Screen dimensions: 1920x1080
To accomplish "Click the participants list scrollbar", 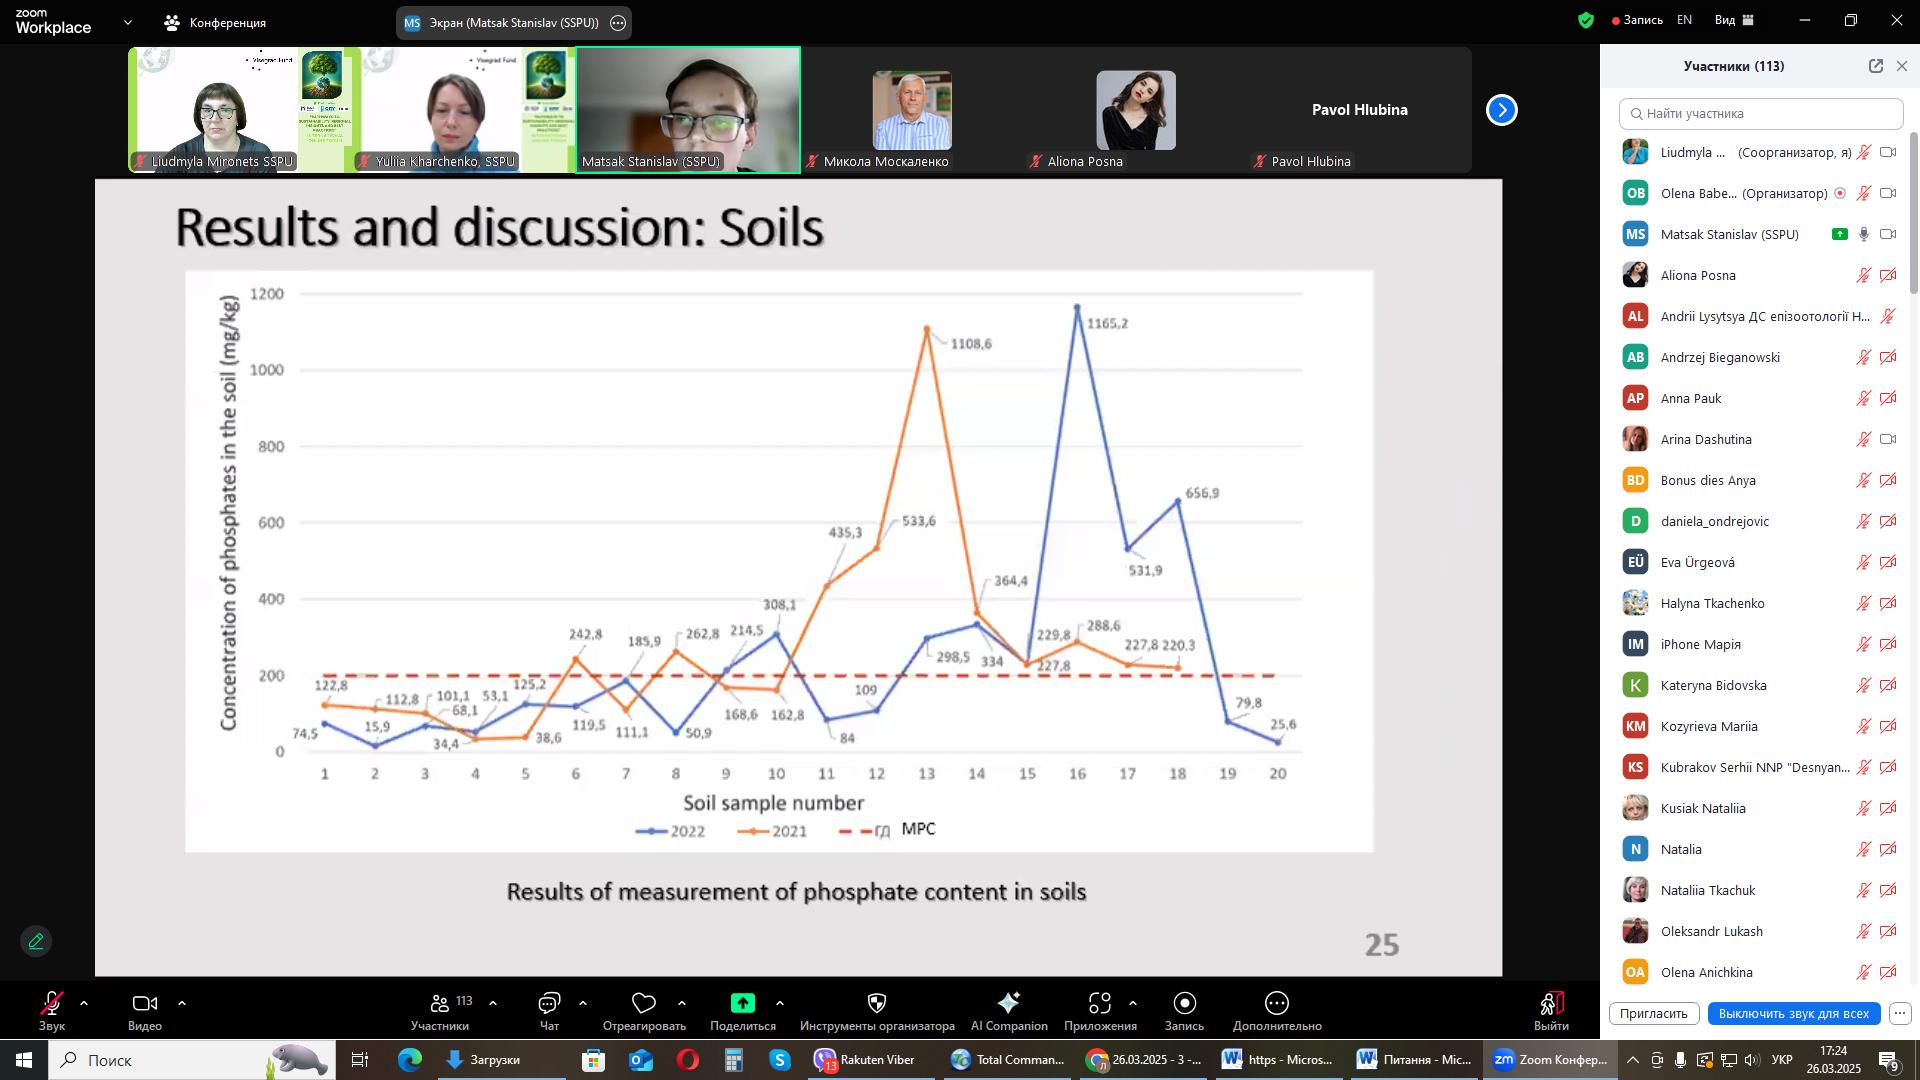I will click(1914, 214).
